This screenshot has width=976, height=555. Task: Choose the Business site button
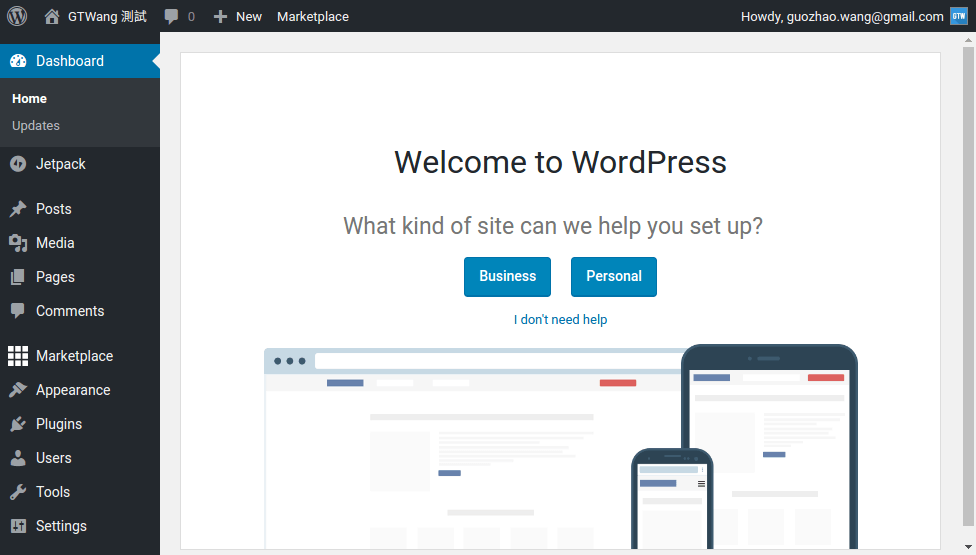click(x=507, y=277)
